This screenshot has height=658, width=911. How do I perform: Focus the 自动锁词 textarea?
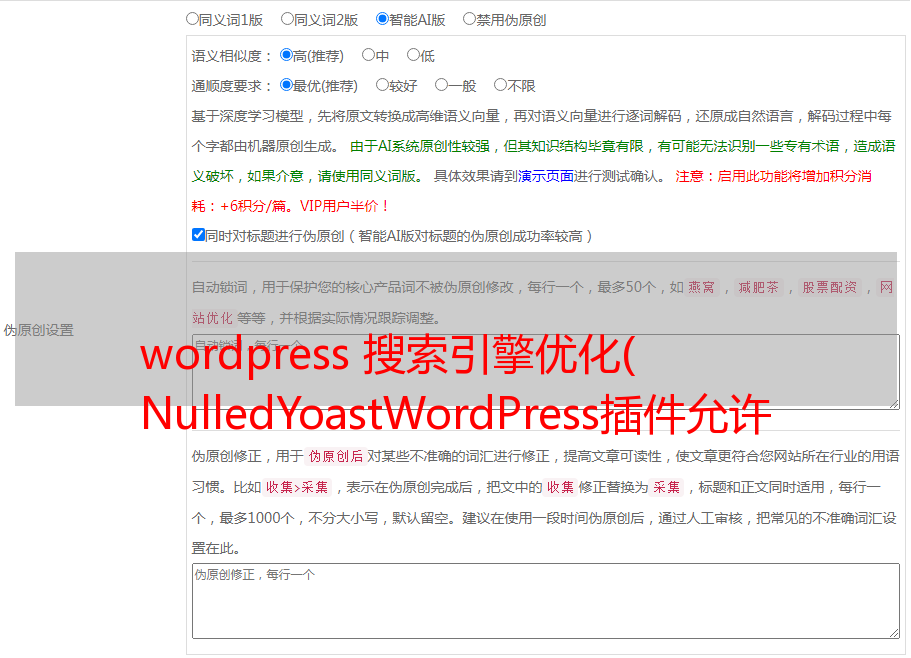(546, 372)
